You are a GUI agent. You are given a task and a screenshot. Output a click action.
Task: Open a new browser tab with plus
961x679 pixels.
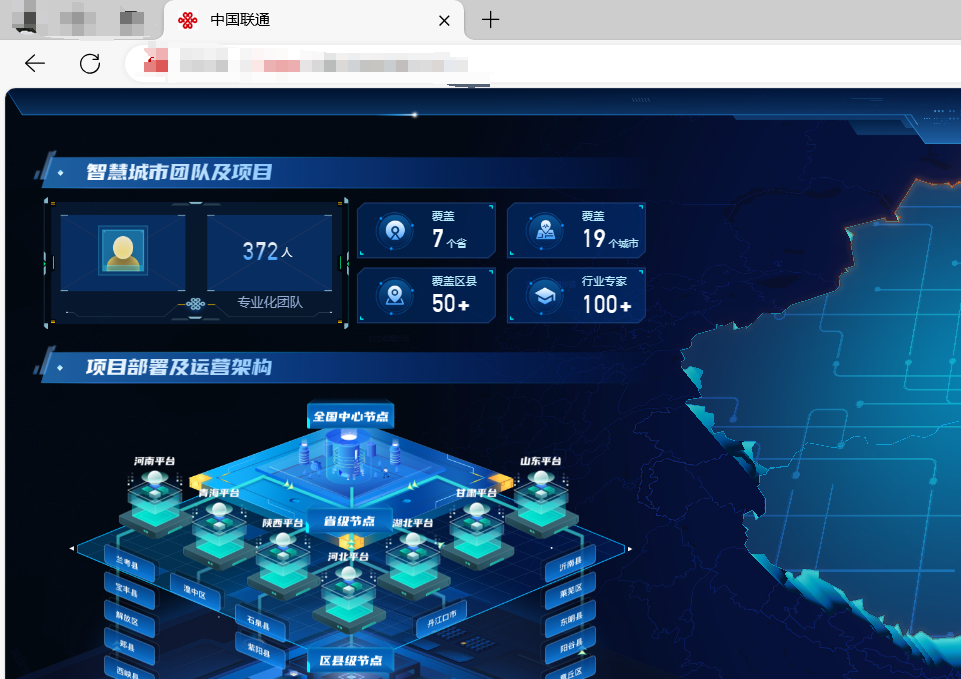click(490, 20)
